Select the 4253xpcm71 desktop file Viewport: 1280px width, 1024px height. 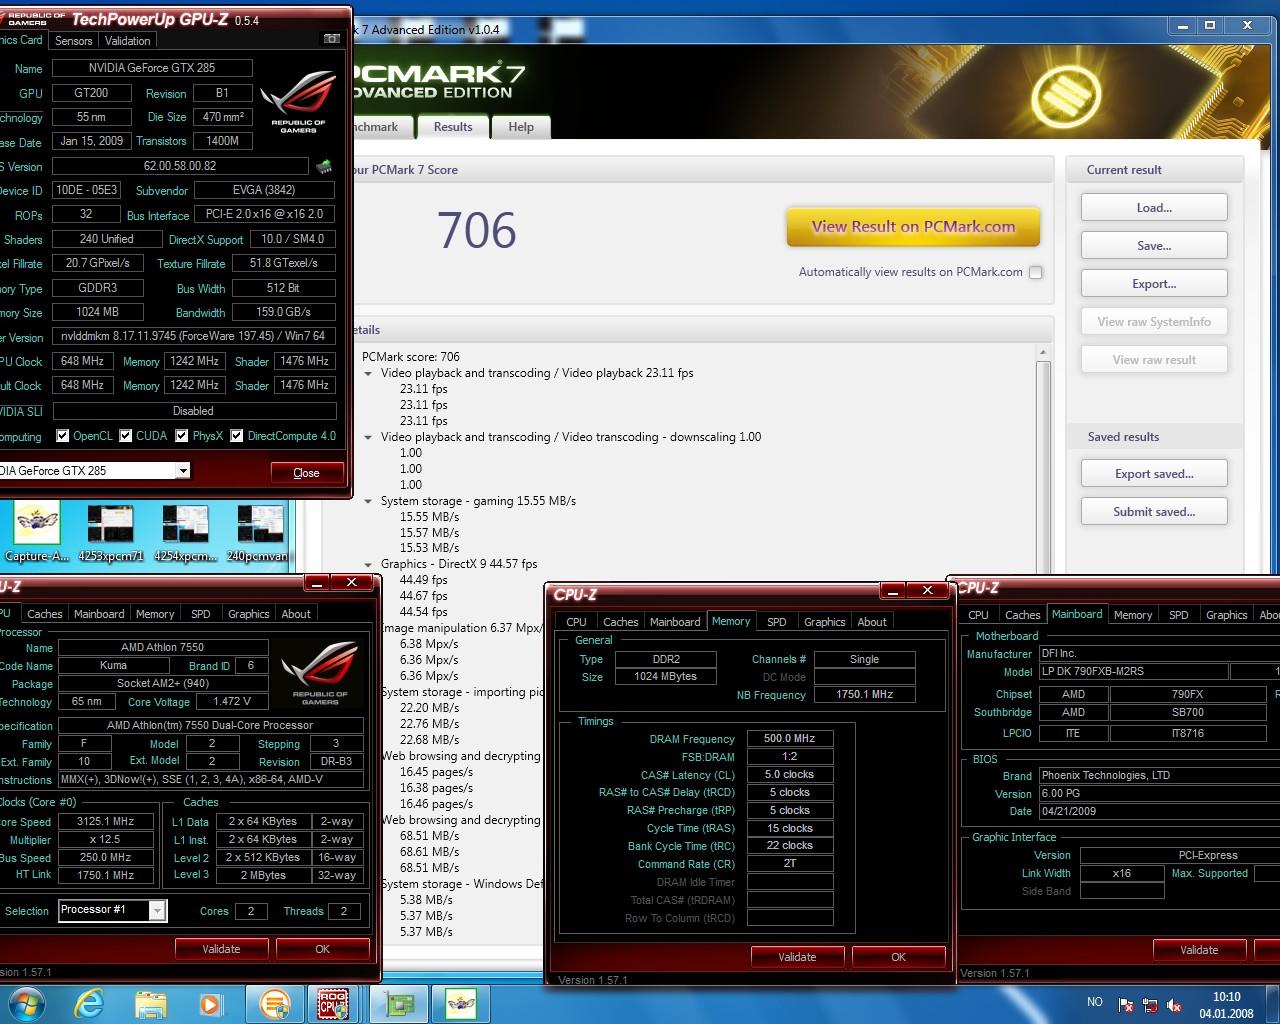110,533
